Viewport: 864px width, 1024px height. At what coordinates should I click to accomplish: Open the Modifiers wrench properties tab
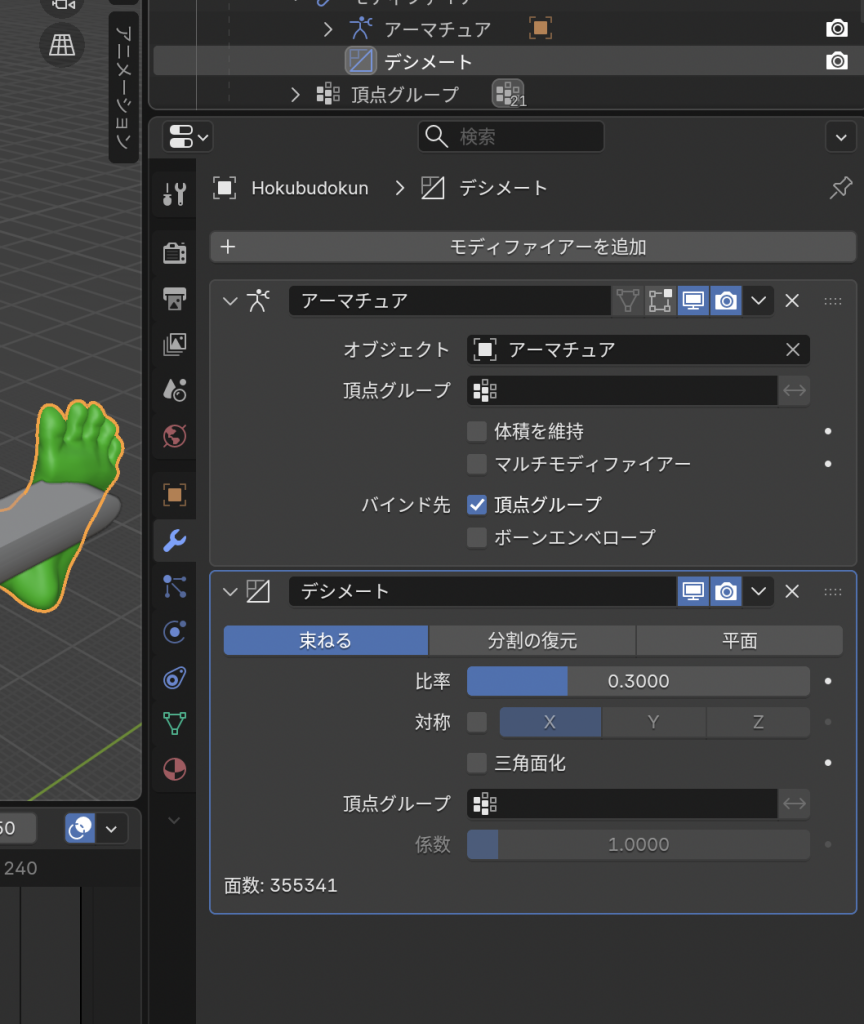click(x=174, y=541)
